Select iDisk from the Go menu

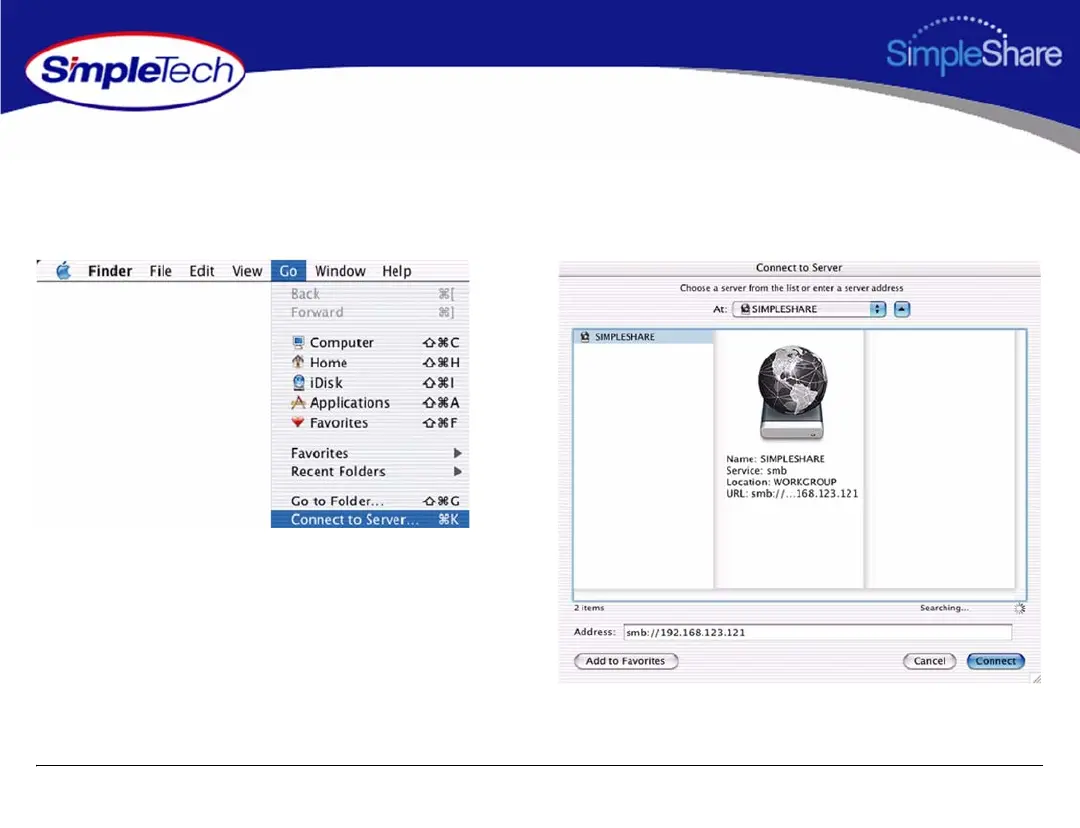[x=370, y=382]
